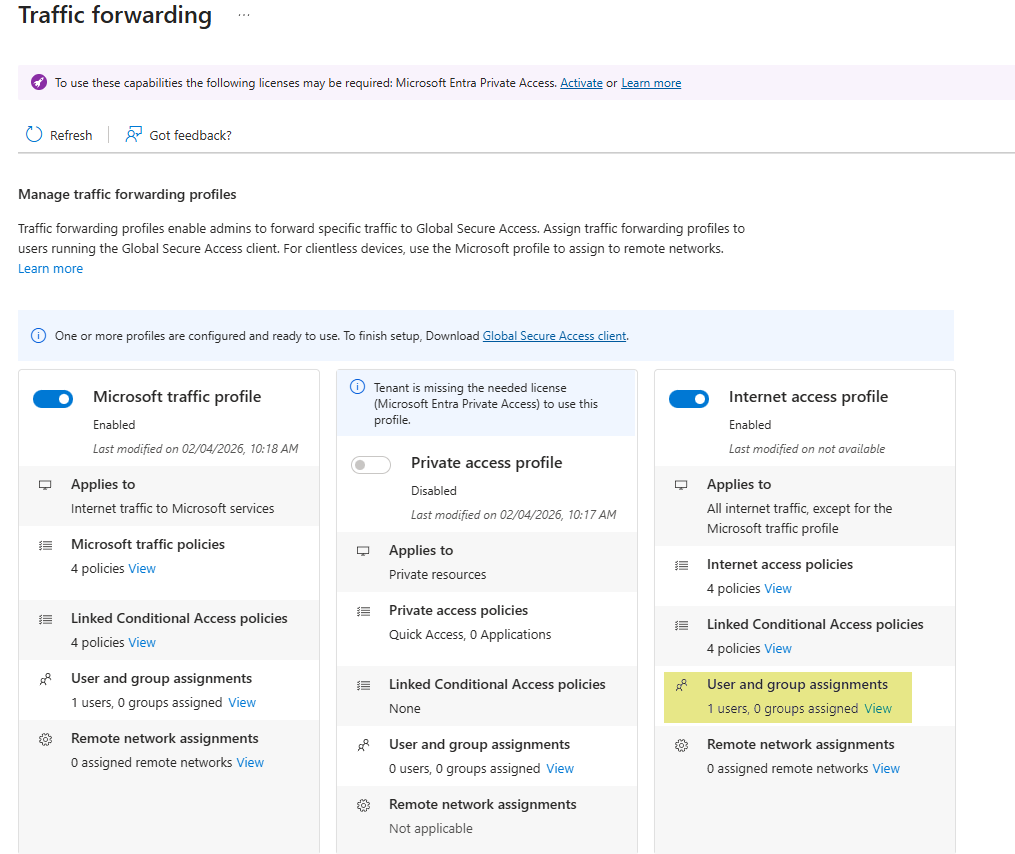Click gear icon for Internet profile remote networks
Screen dimensions: 1015x854
(x=682, y=745)
